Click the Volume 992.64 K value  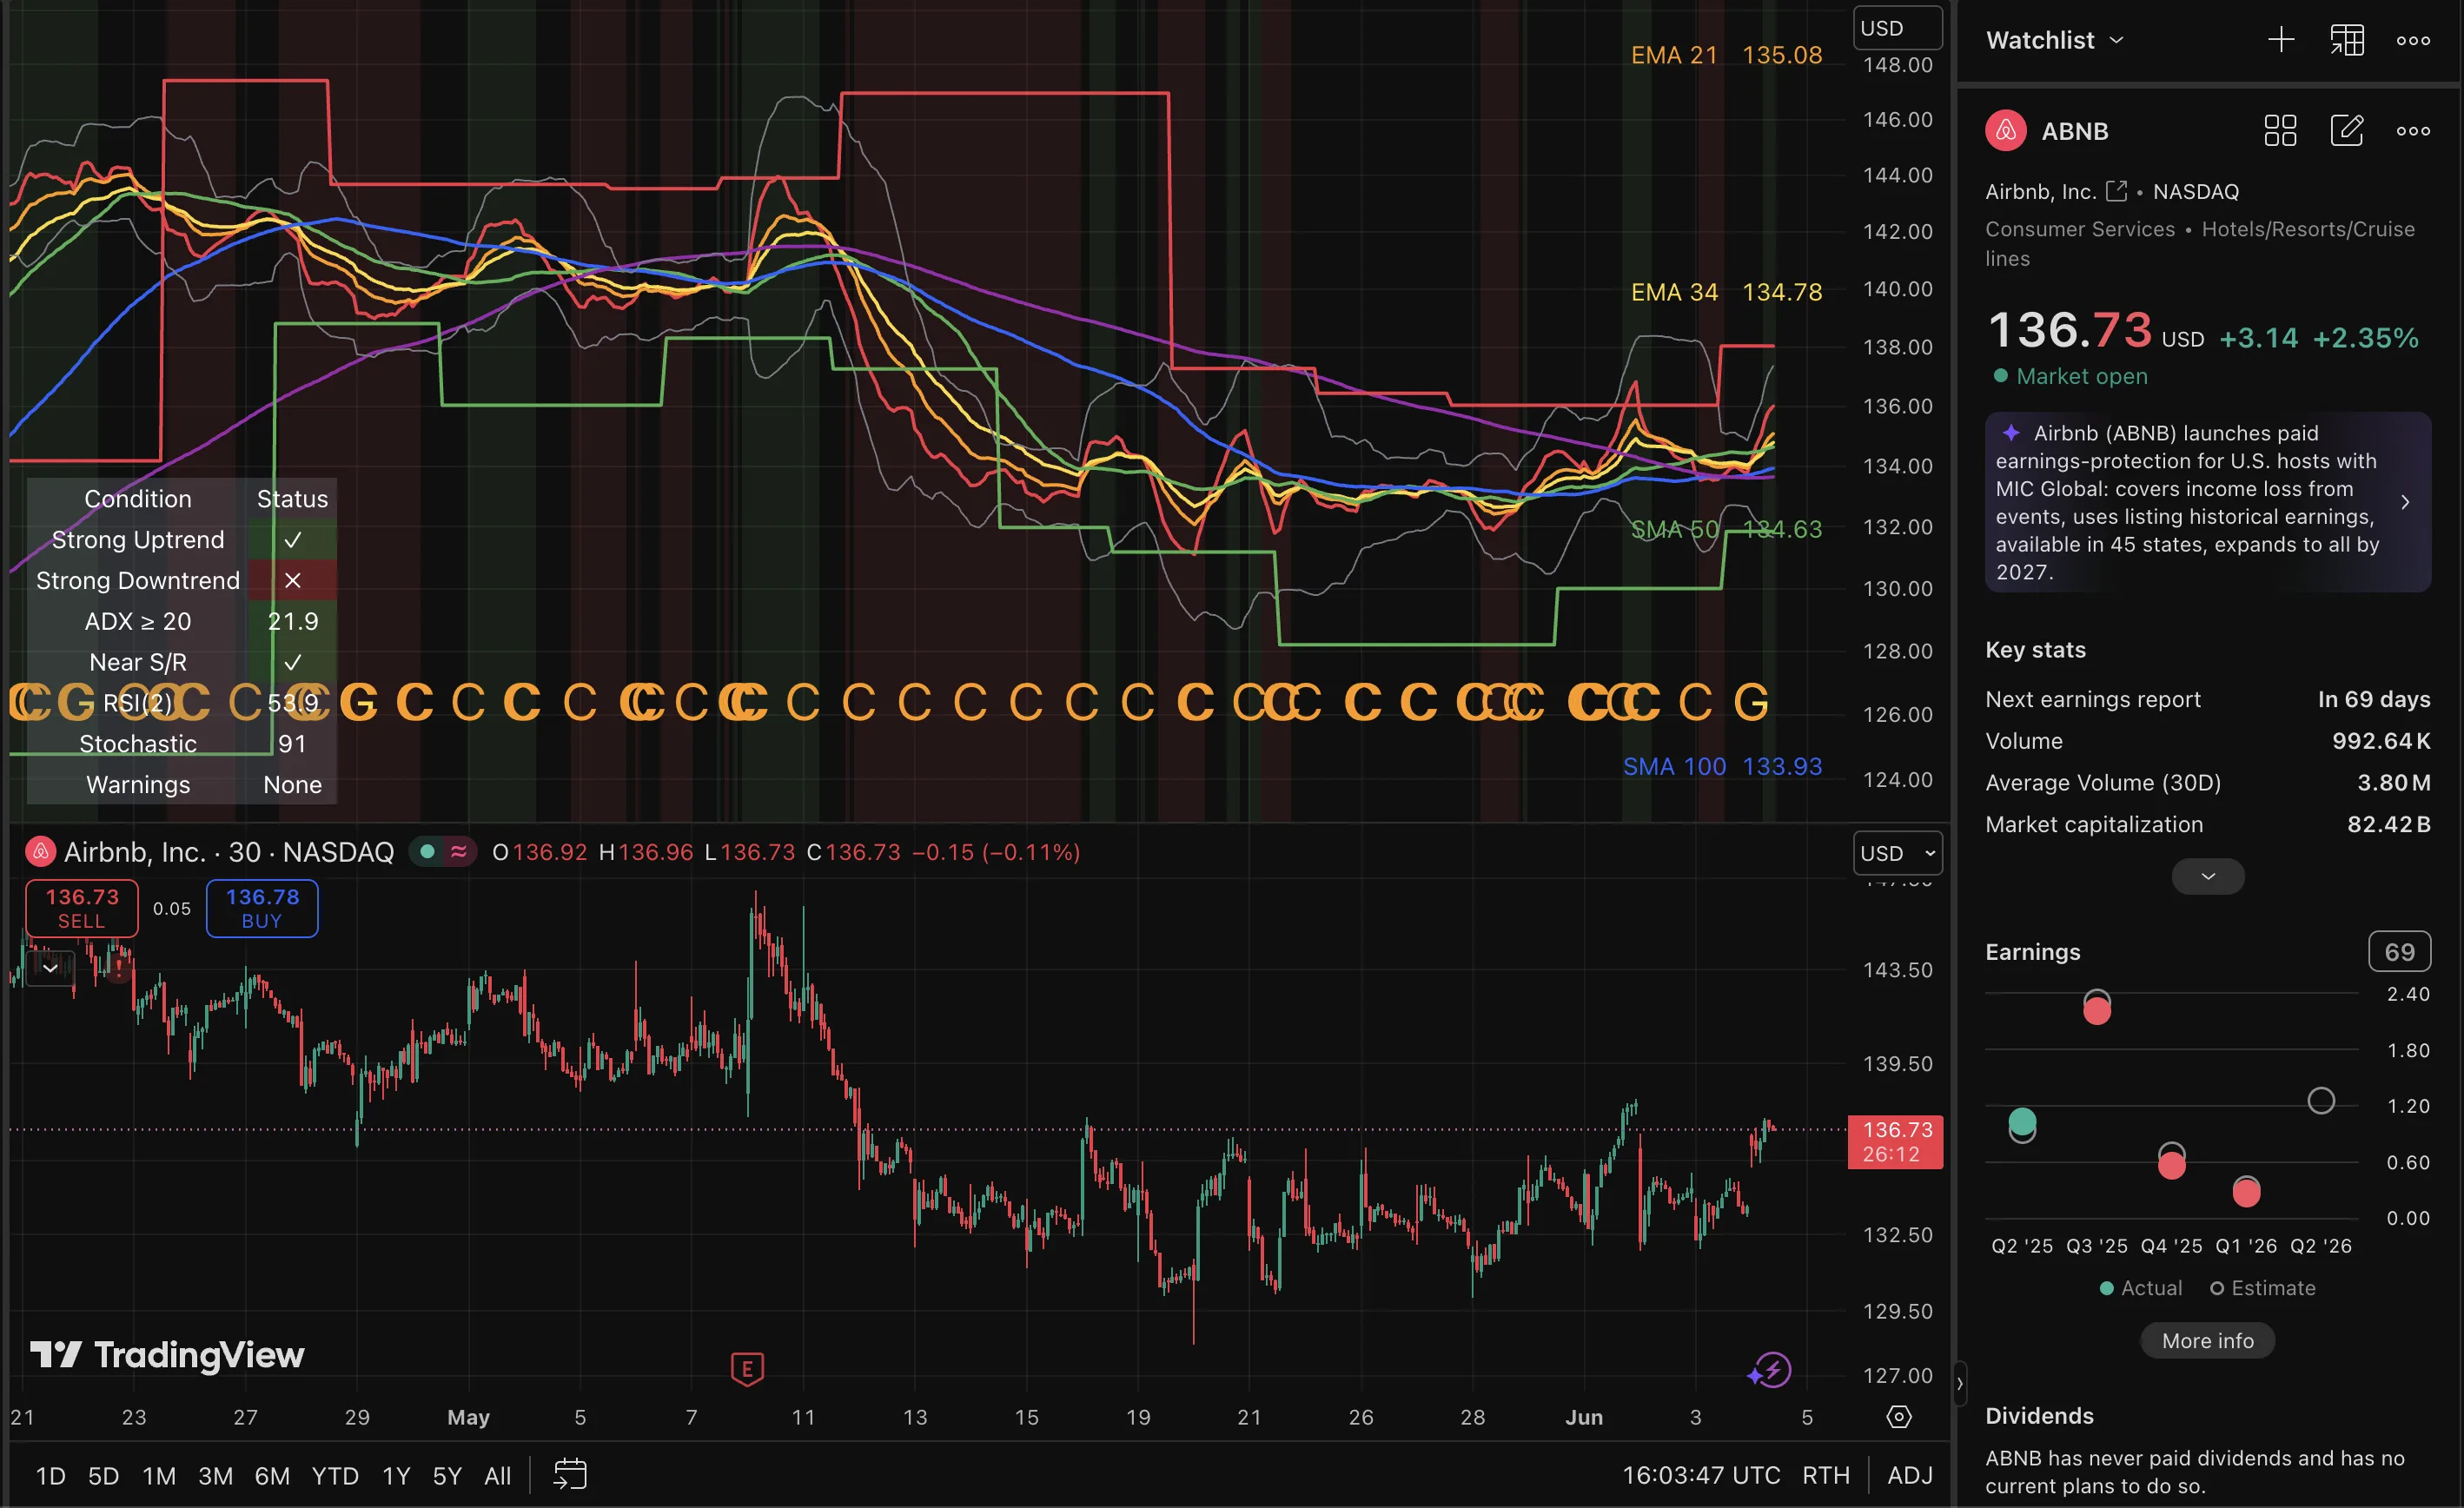click(2381, 741)
